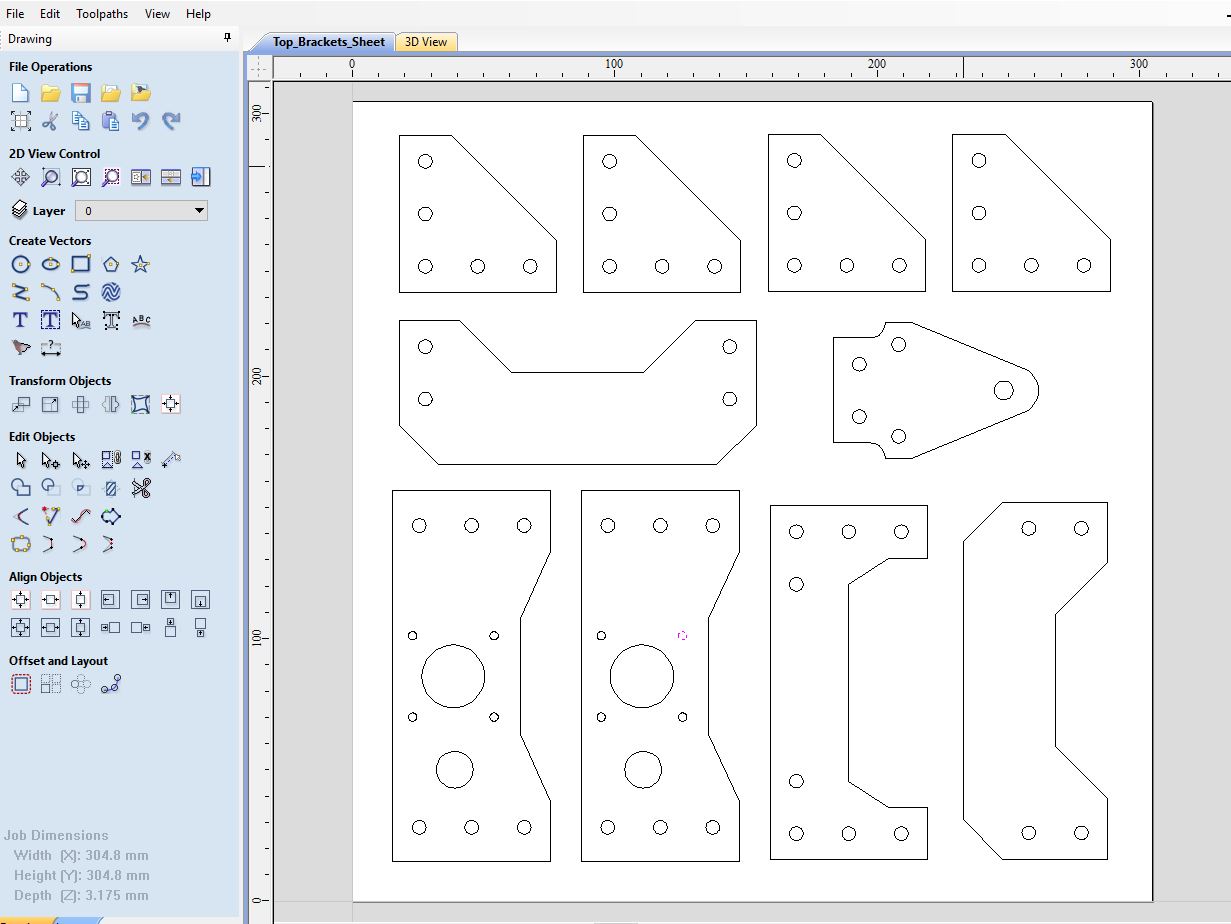Select the Draw Star tool
1231x924 pixels.
141,264
